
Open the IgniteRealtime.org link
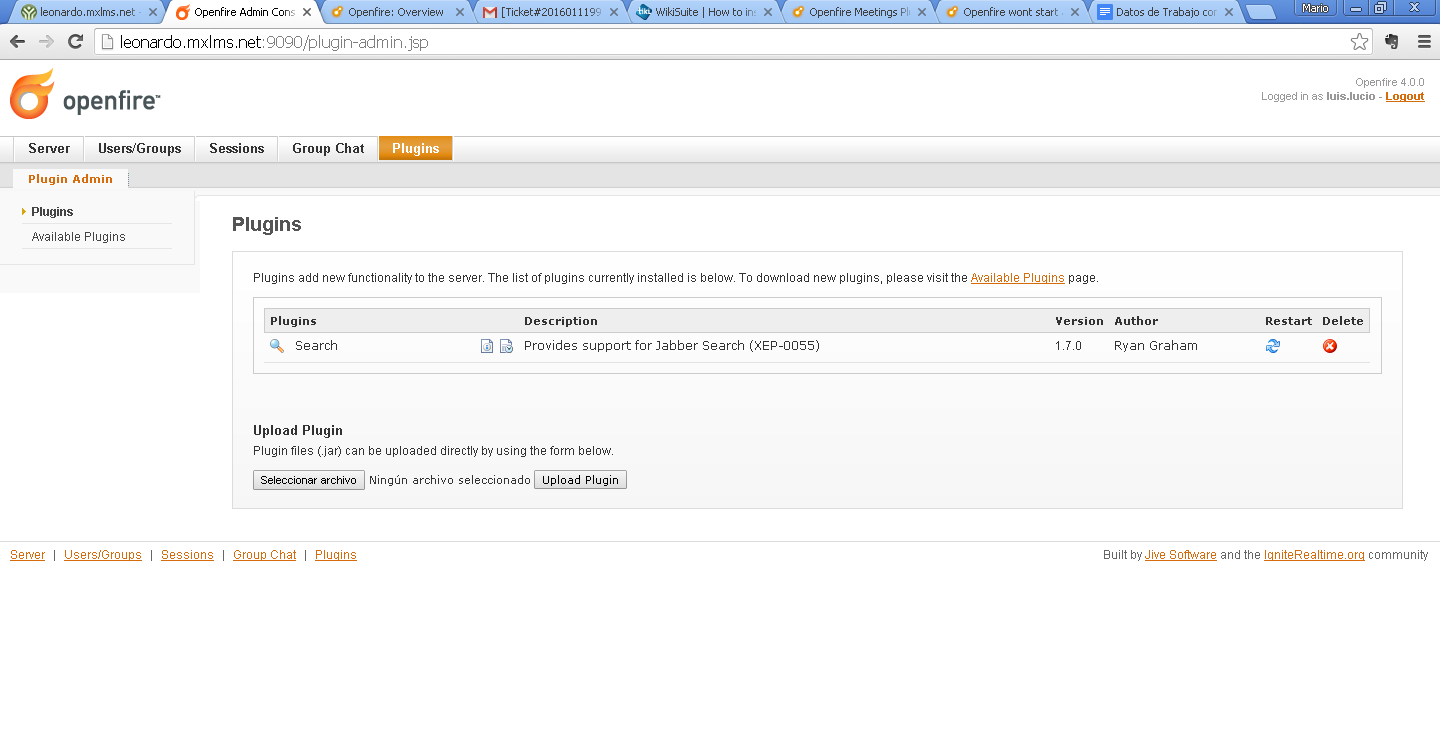[x=1314, y=555]
